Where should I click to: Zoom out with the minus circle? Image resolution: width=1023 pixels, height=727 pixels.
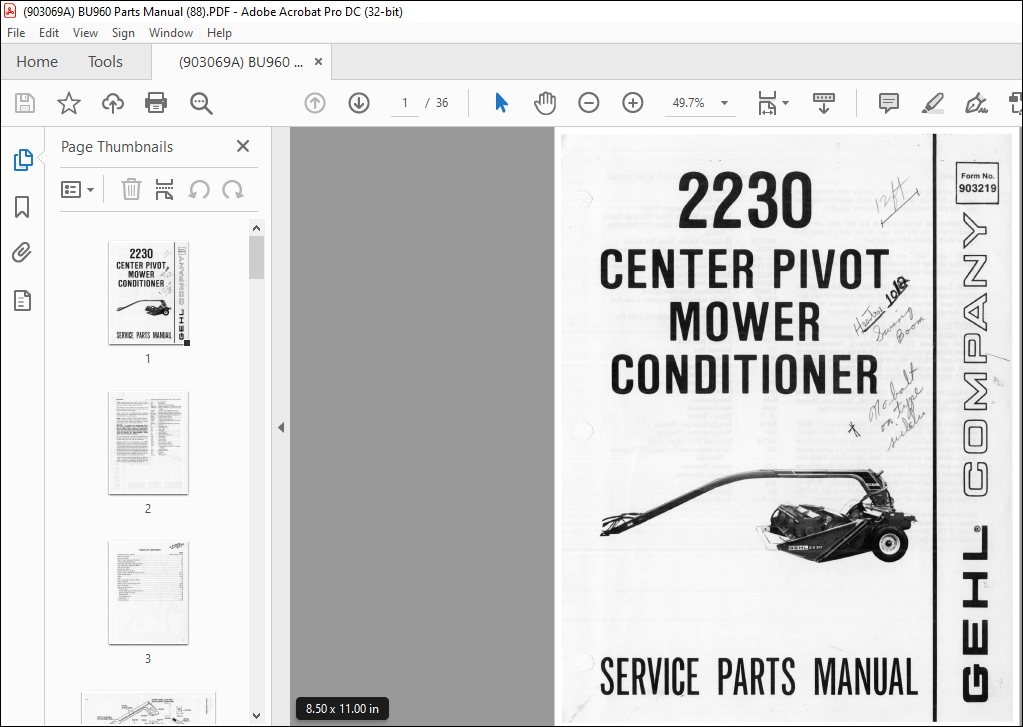(x=588, y=103)
